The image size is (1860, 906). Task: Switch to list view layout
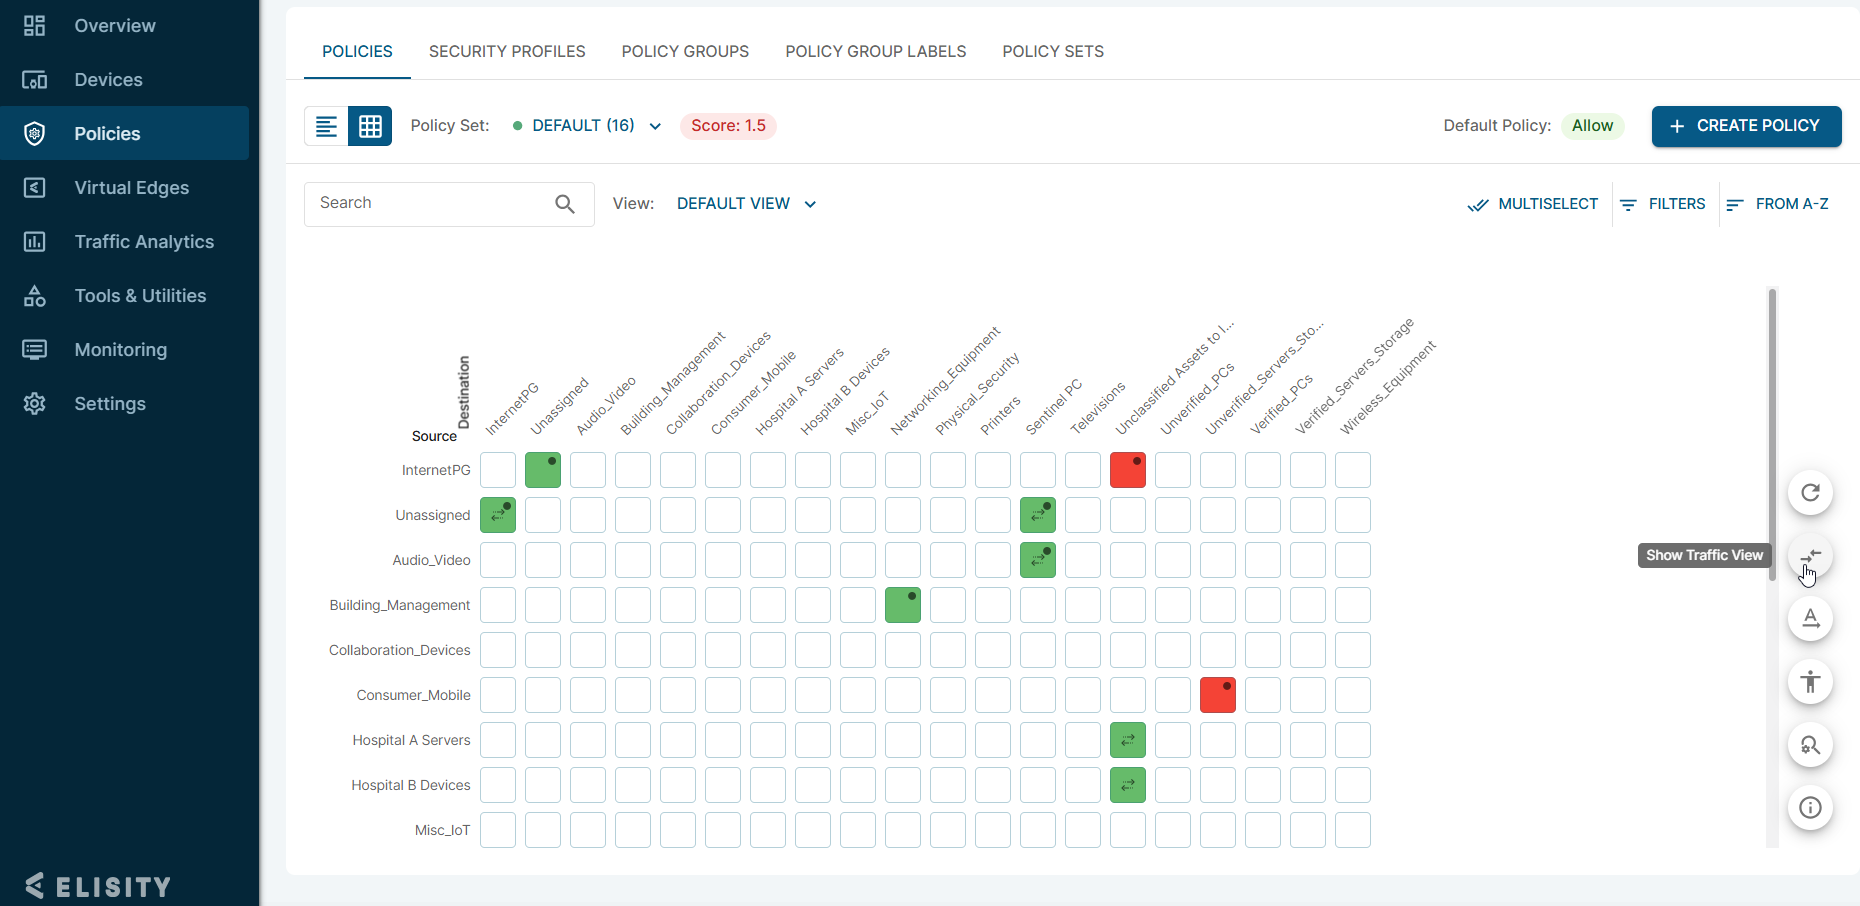[326, 126]
